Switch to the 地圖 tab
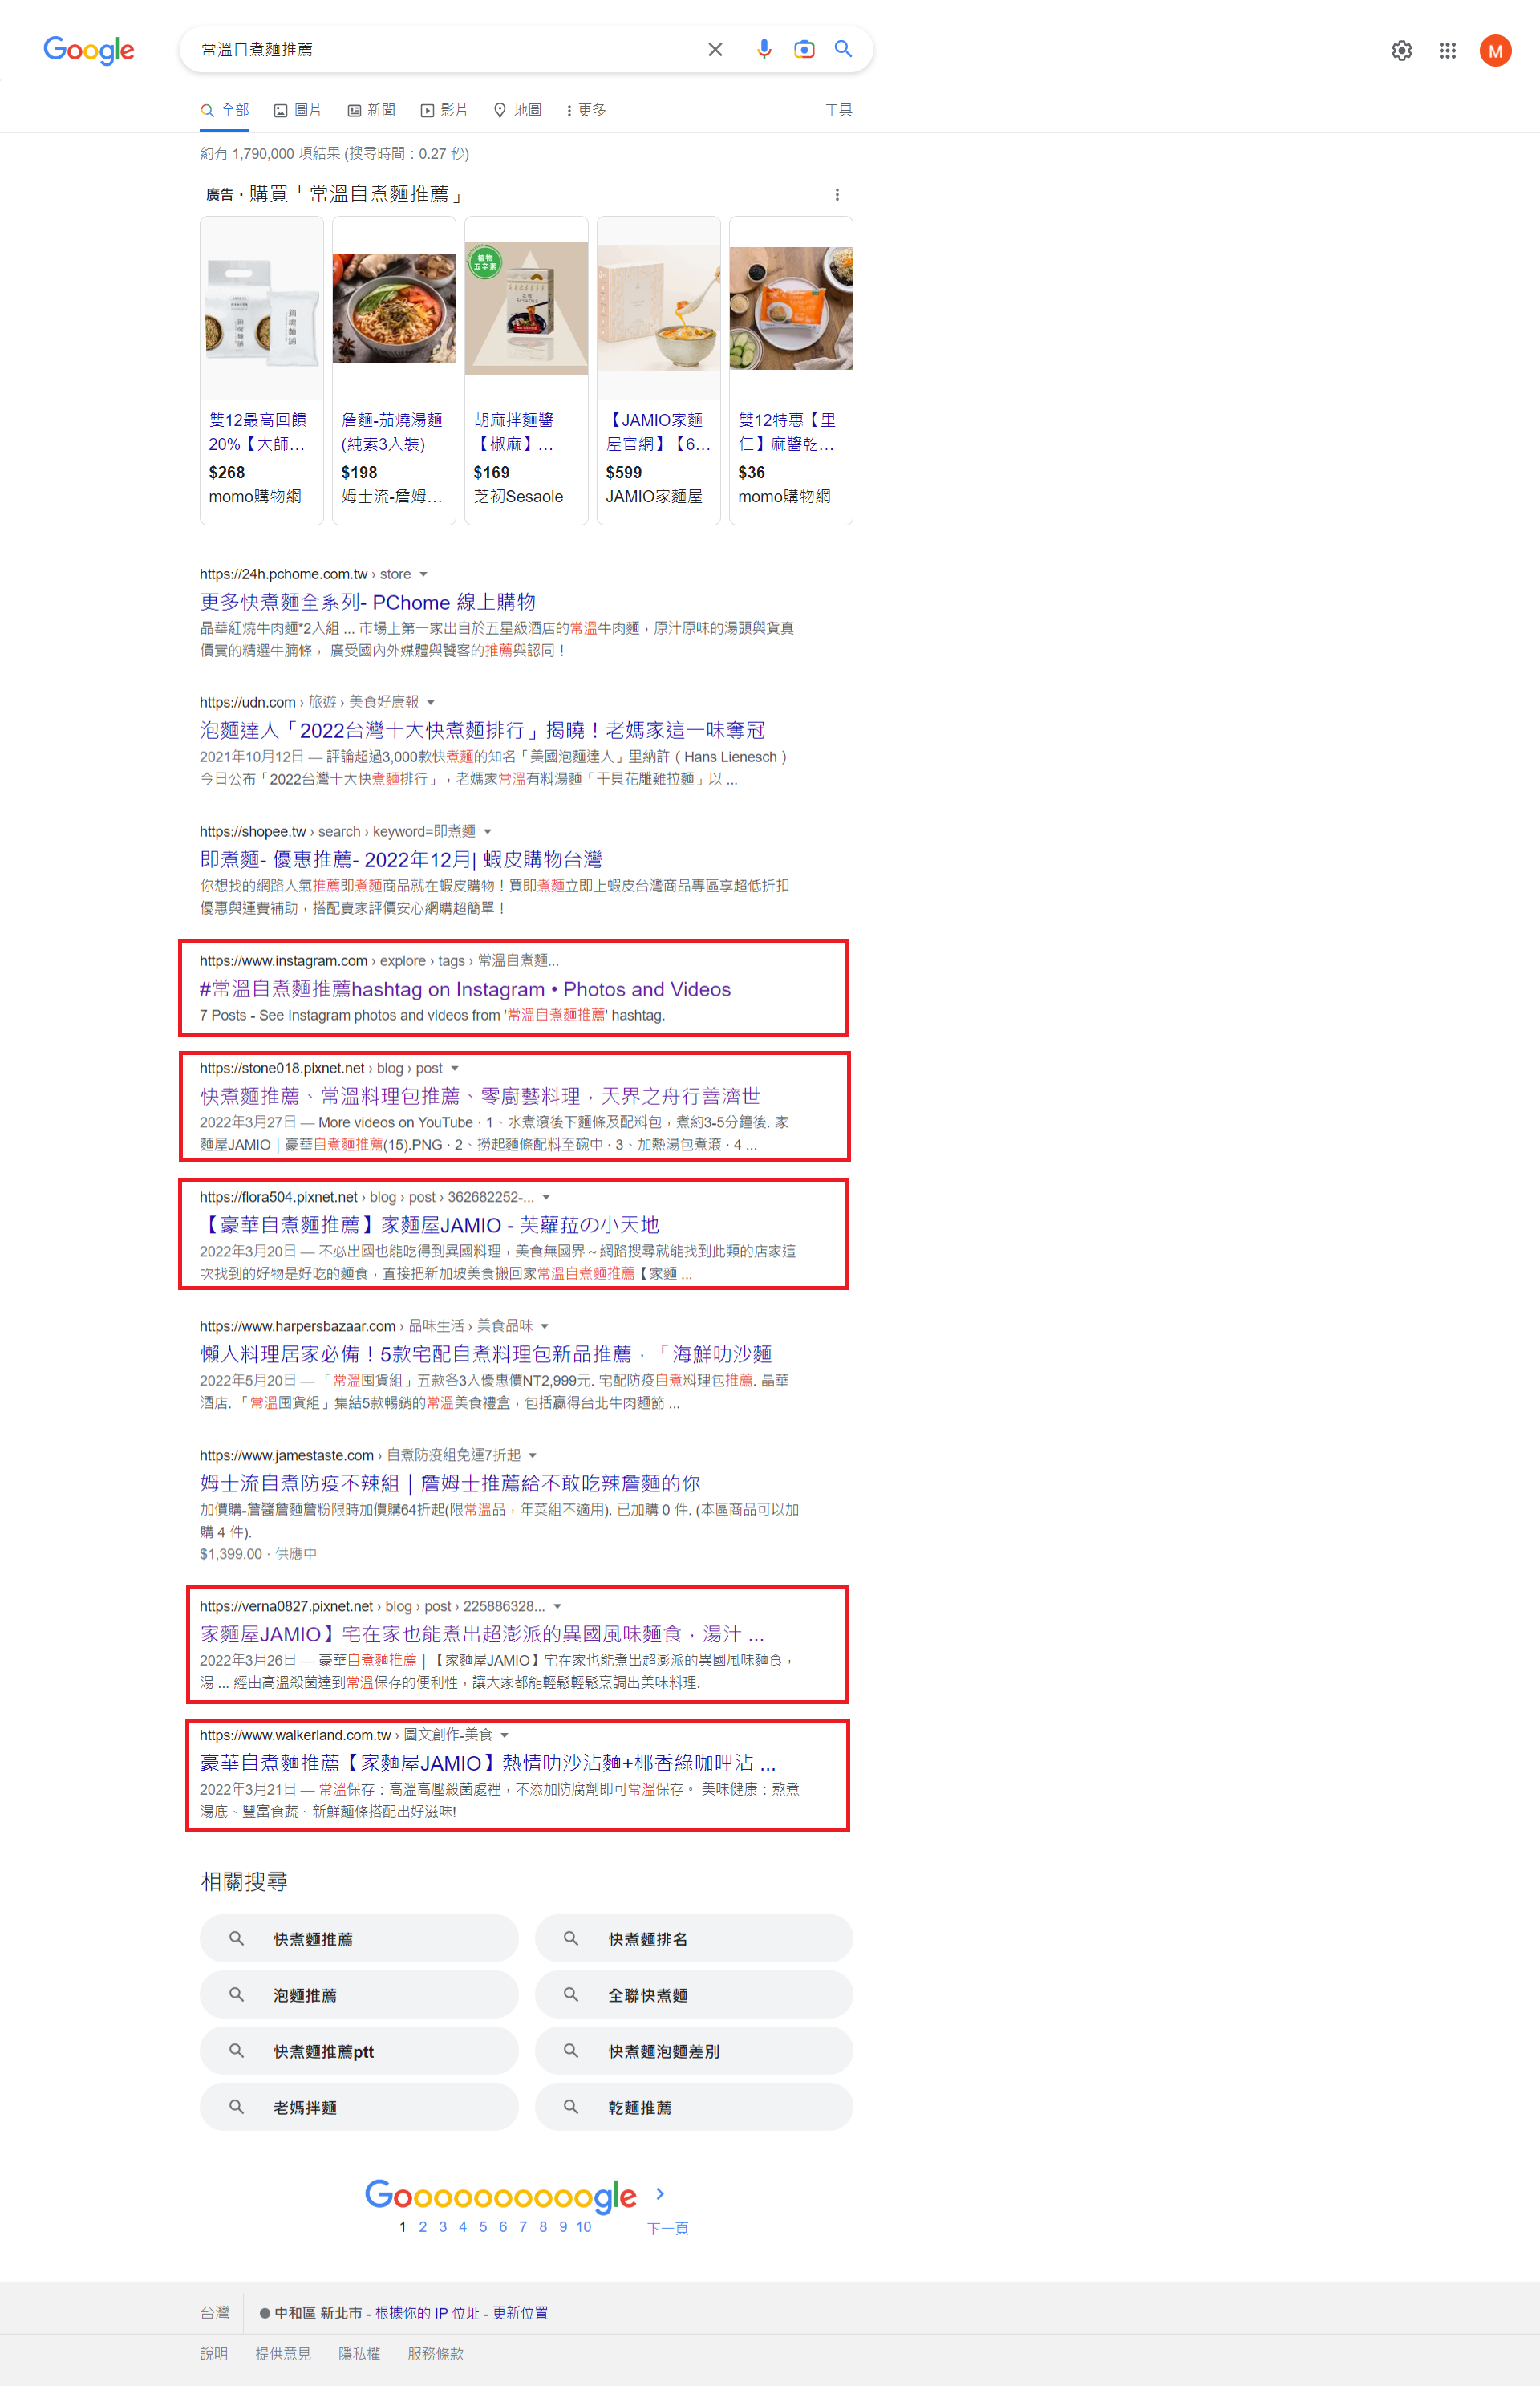The width and height of the screenshot is (1540, 2386). tap(518, 110)
